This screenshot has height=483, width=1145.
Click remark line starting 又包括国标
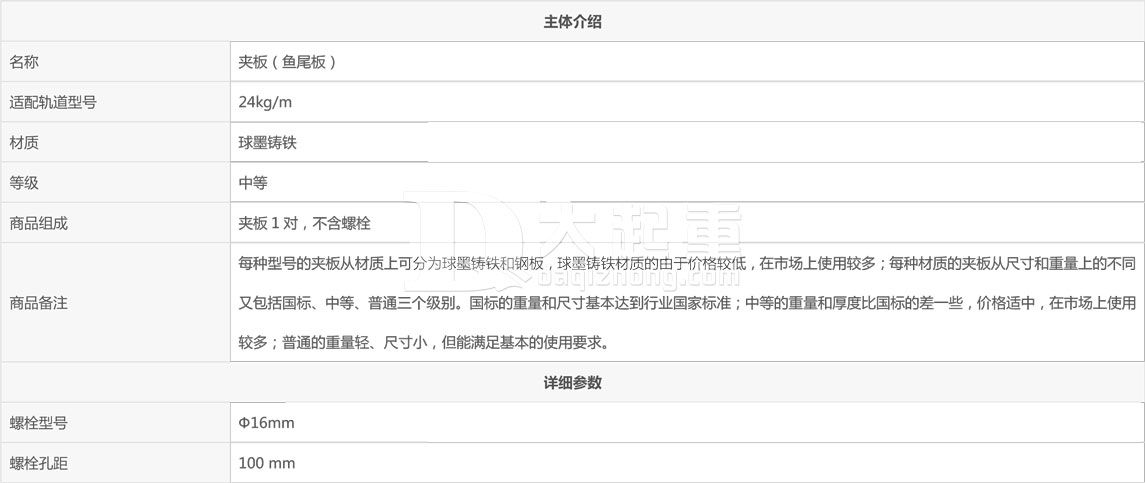(687, 303)
